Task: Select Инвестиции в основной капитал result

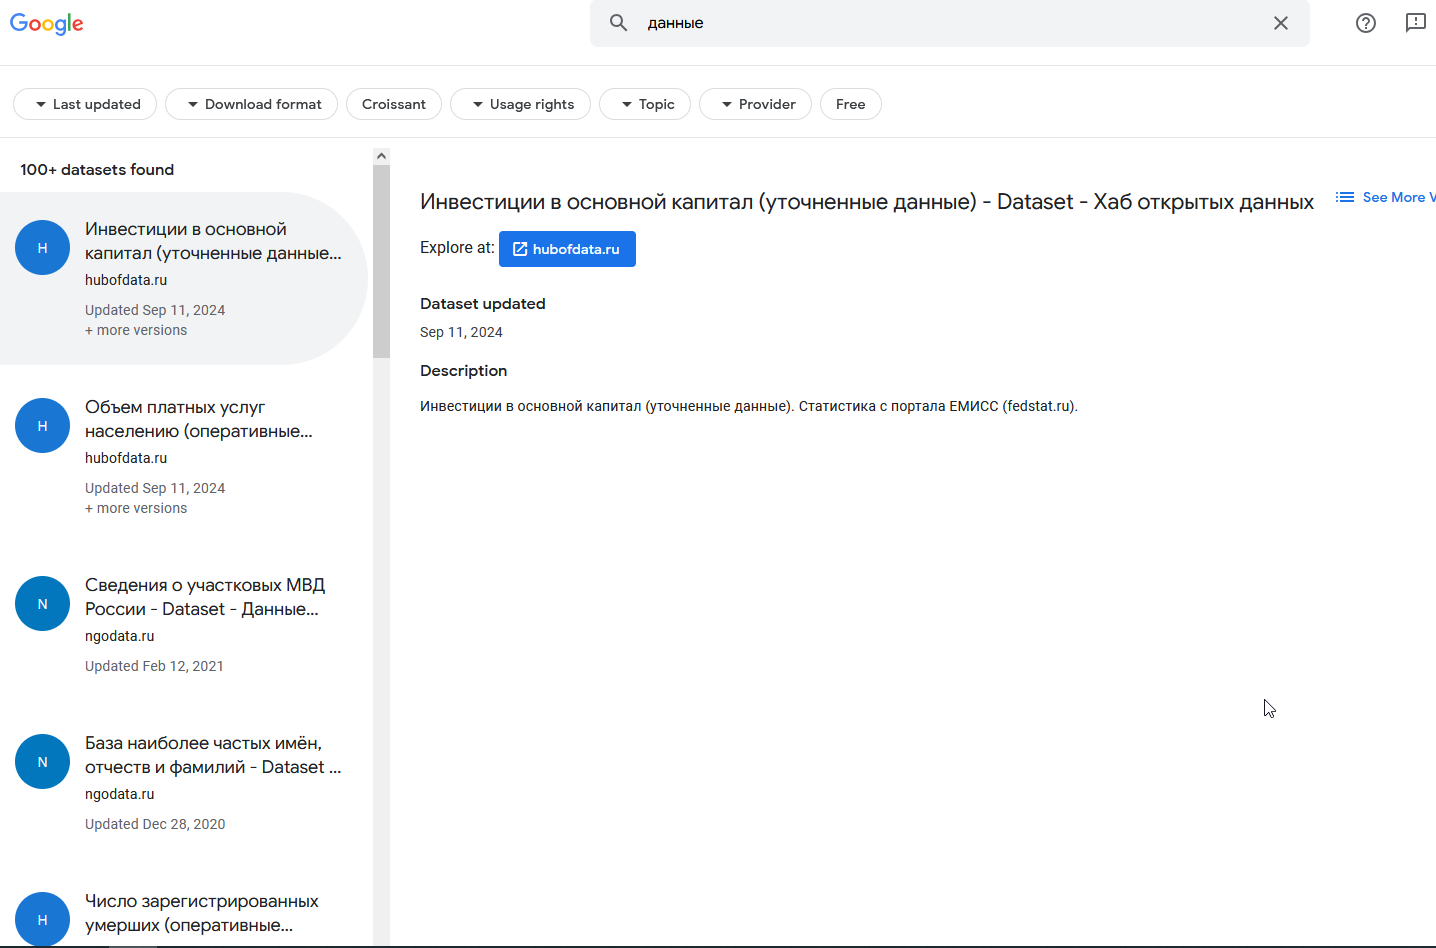Action: [184, 278]
